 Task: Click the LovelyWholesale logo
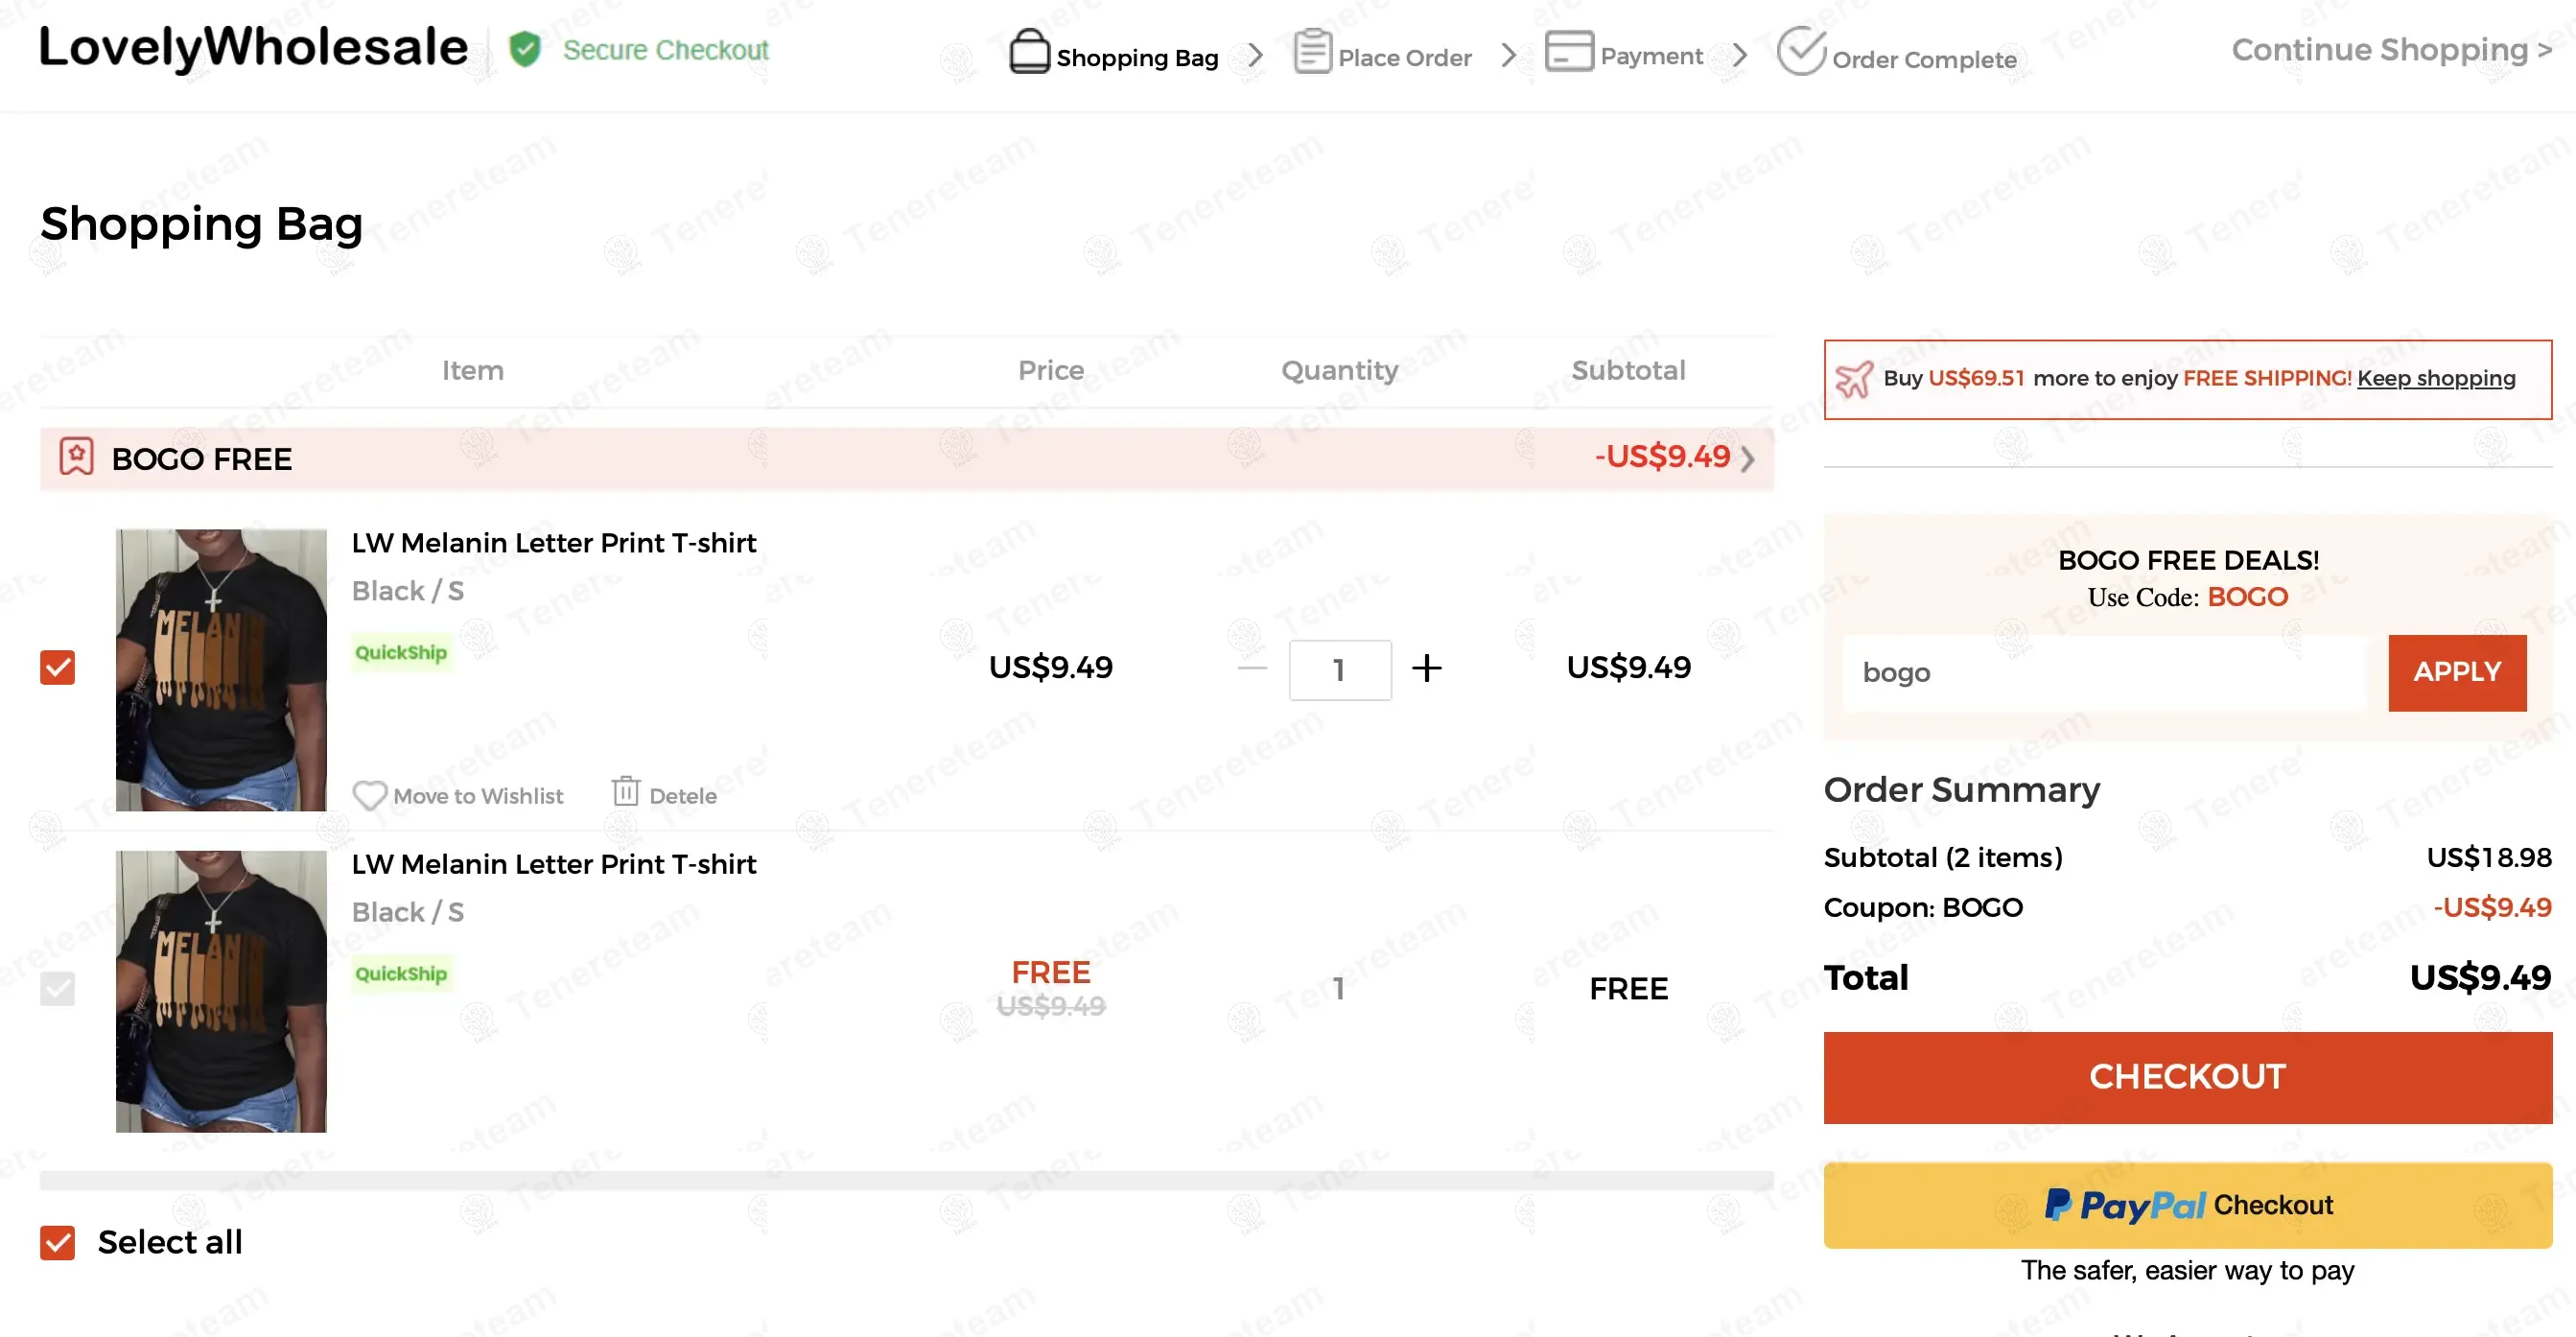(x=253, y=47)
